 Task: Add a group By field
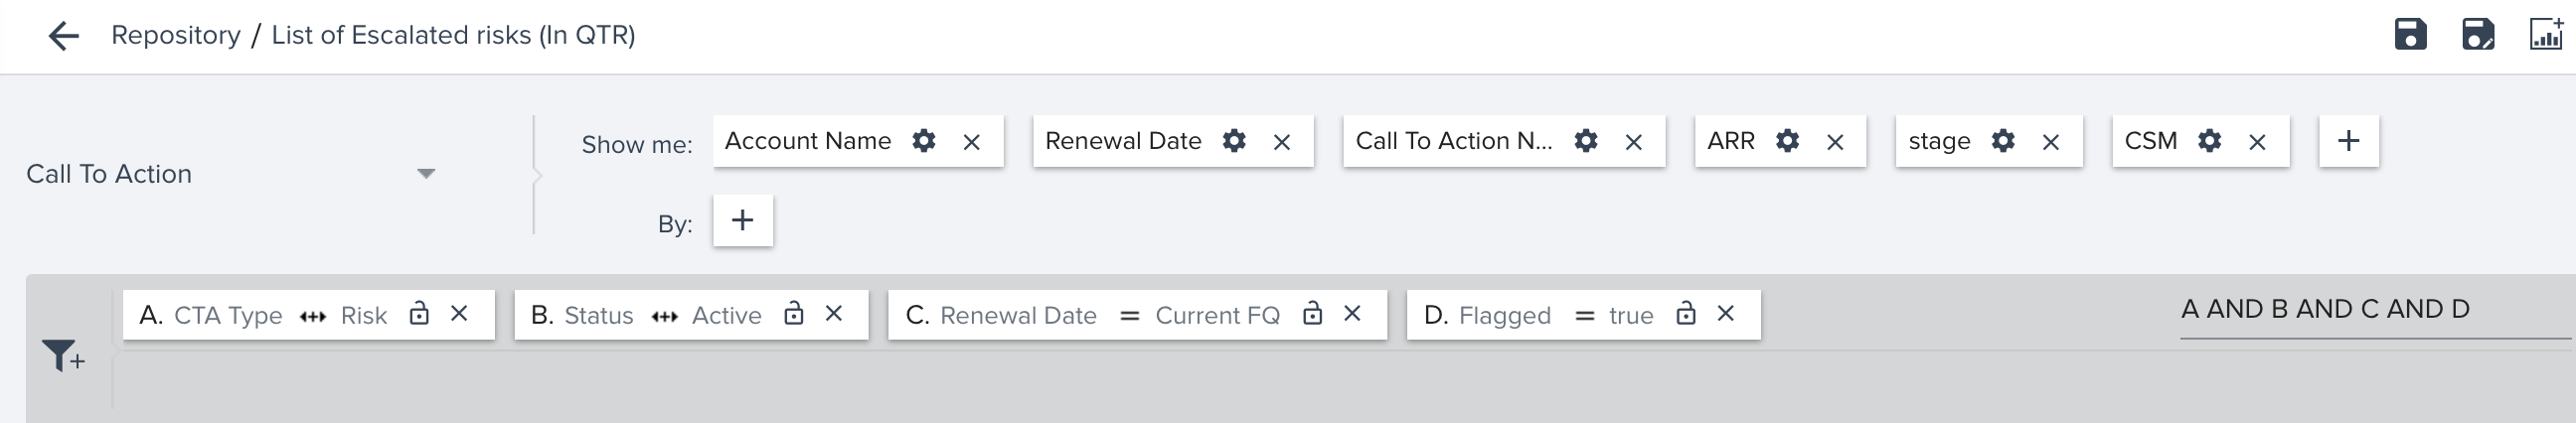(742, 221)
